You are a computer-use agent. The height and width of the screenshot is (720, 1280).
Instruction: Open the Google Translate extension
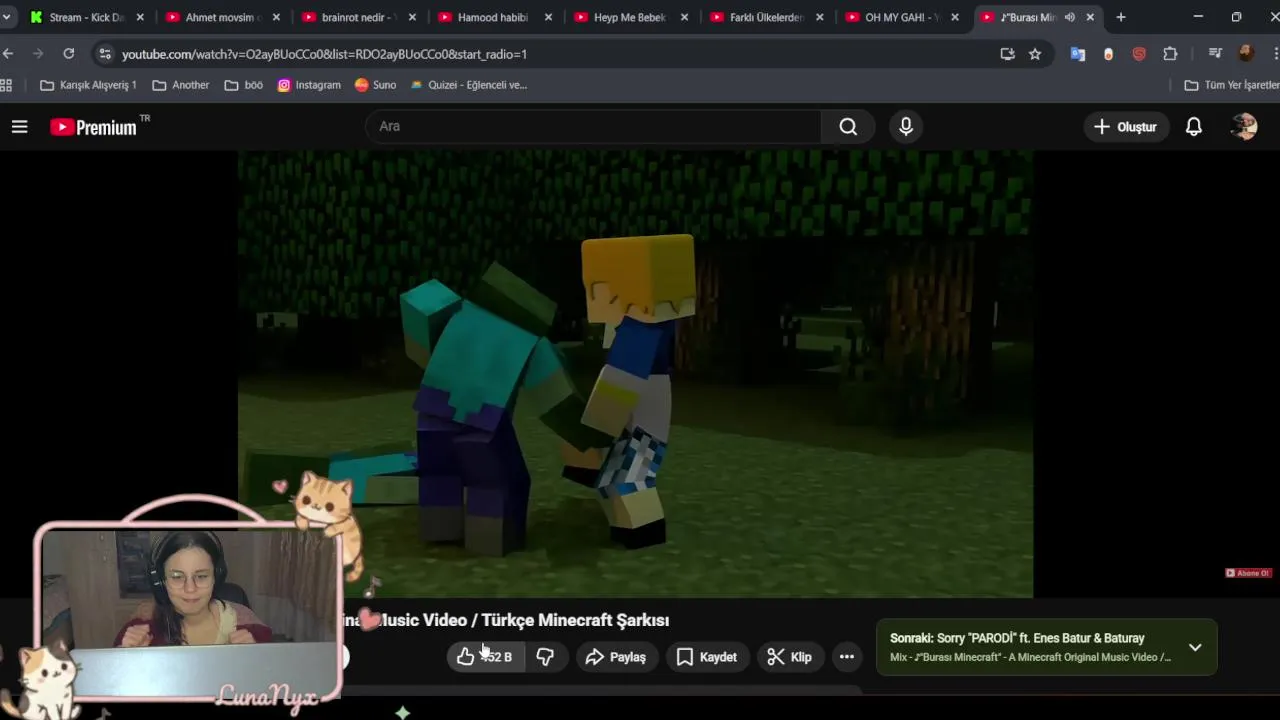(1078, 54)
